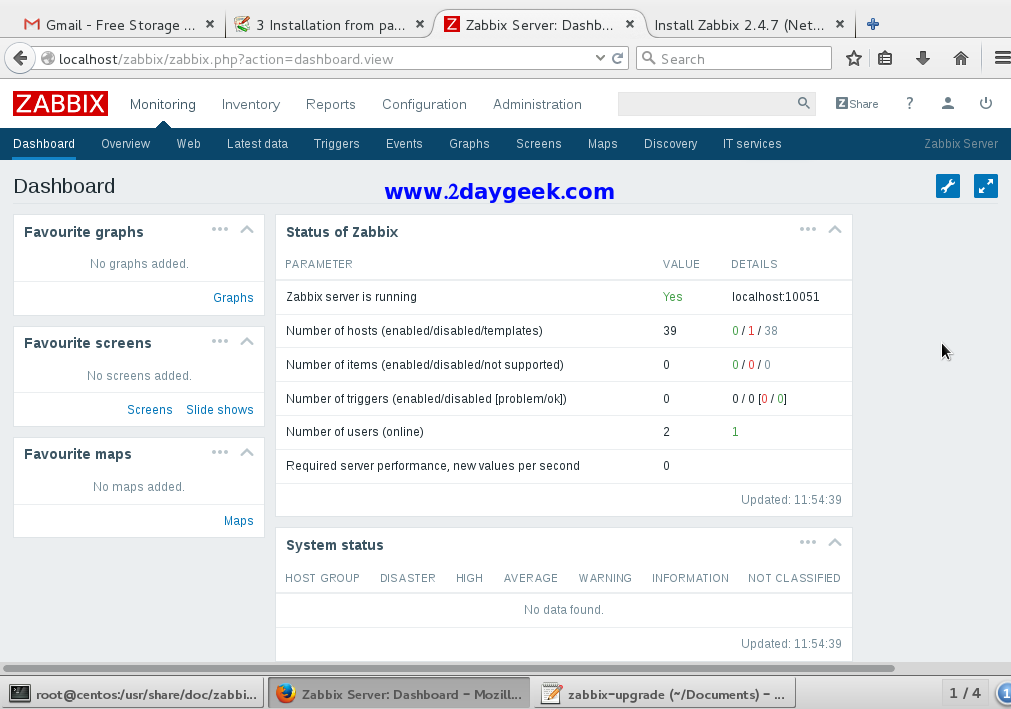Click the ZABBIX logo
The image size is (1011, 709).
[x=61, y=104]
